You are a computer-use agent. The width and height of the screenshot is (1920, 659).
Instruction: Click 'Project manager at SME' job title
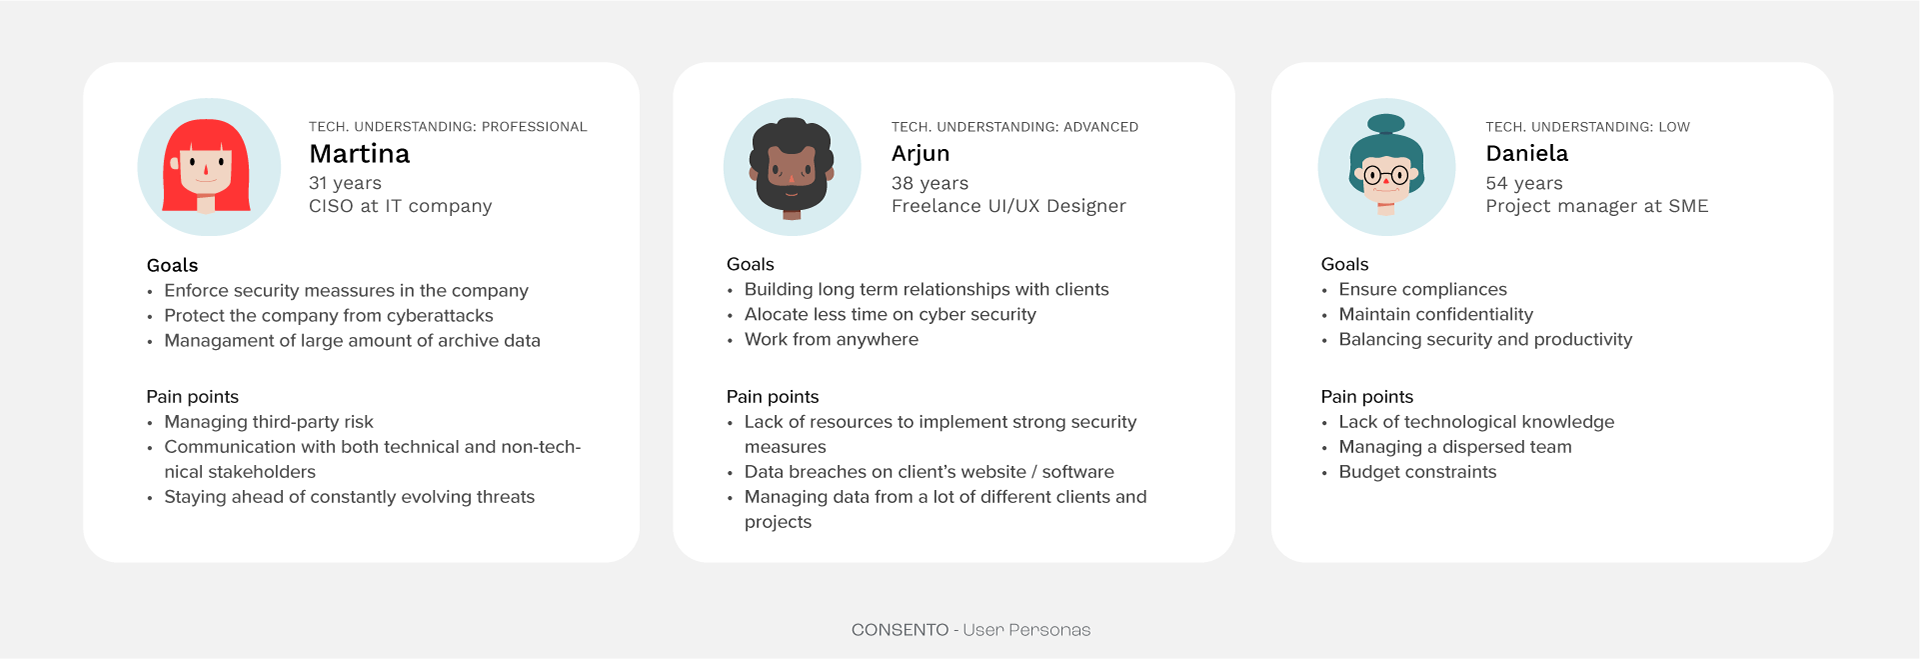click(x=1597, y=206)
